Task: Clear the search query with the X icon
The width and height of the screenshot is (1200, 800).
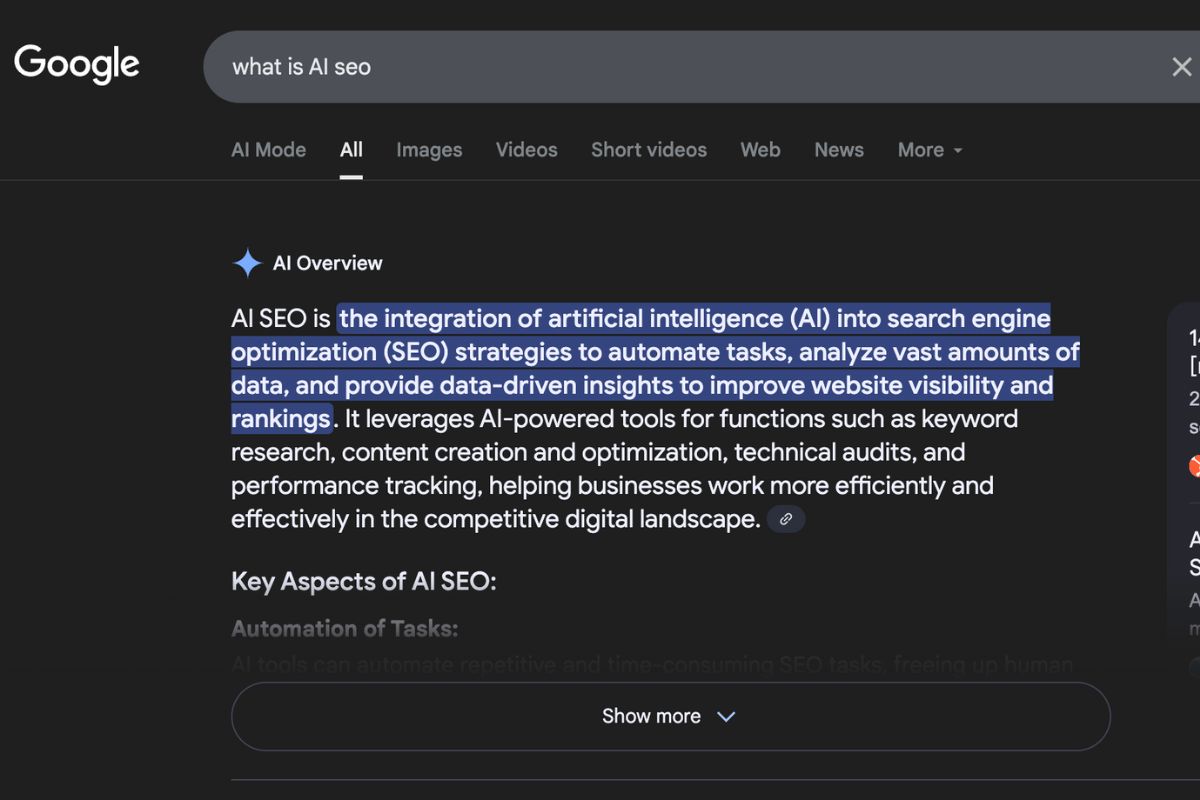Action: [1181, 66]
